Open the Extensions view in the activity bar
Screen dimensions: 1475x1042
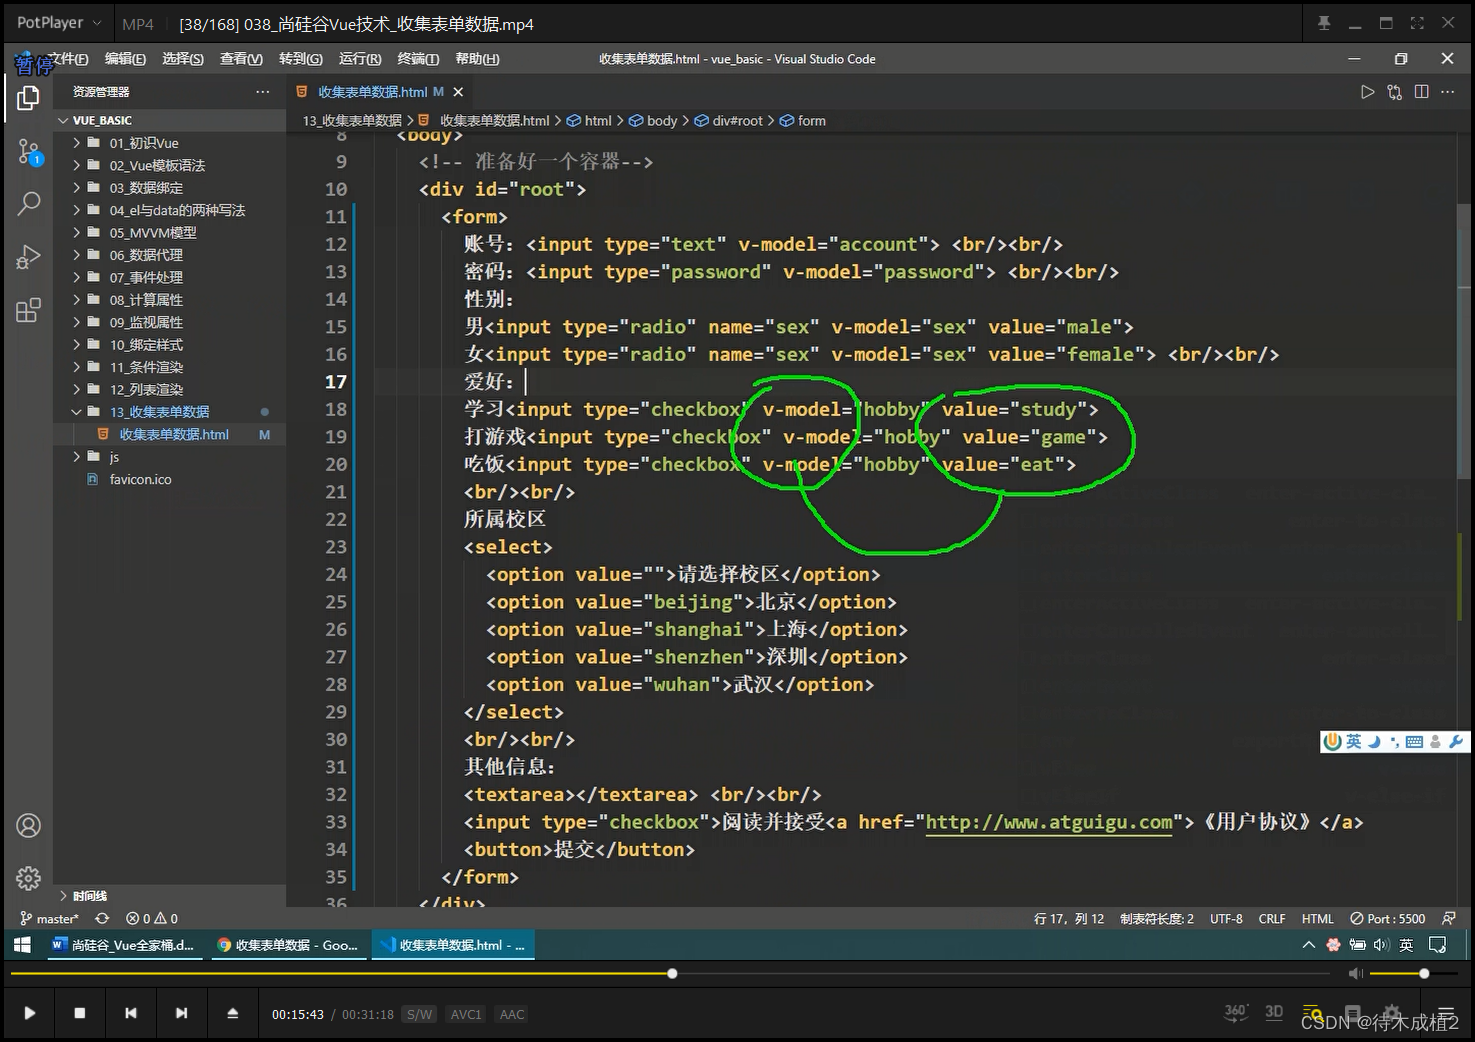[x=28, y=310]
